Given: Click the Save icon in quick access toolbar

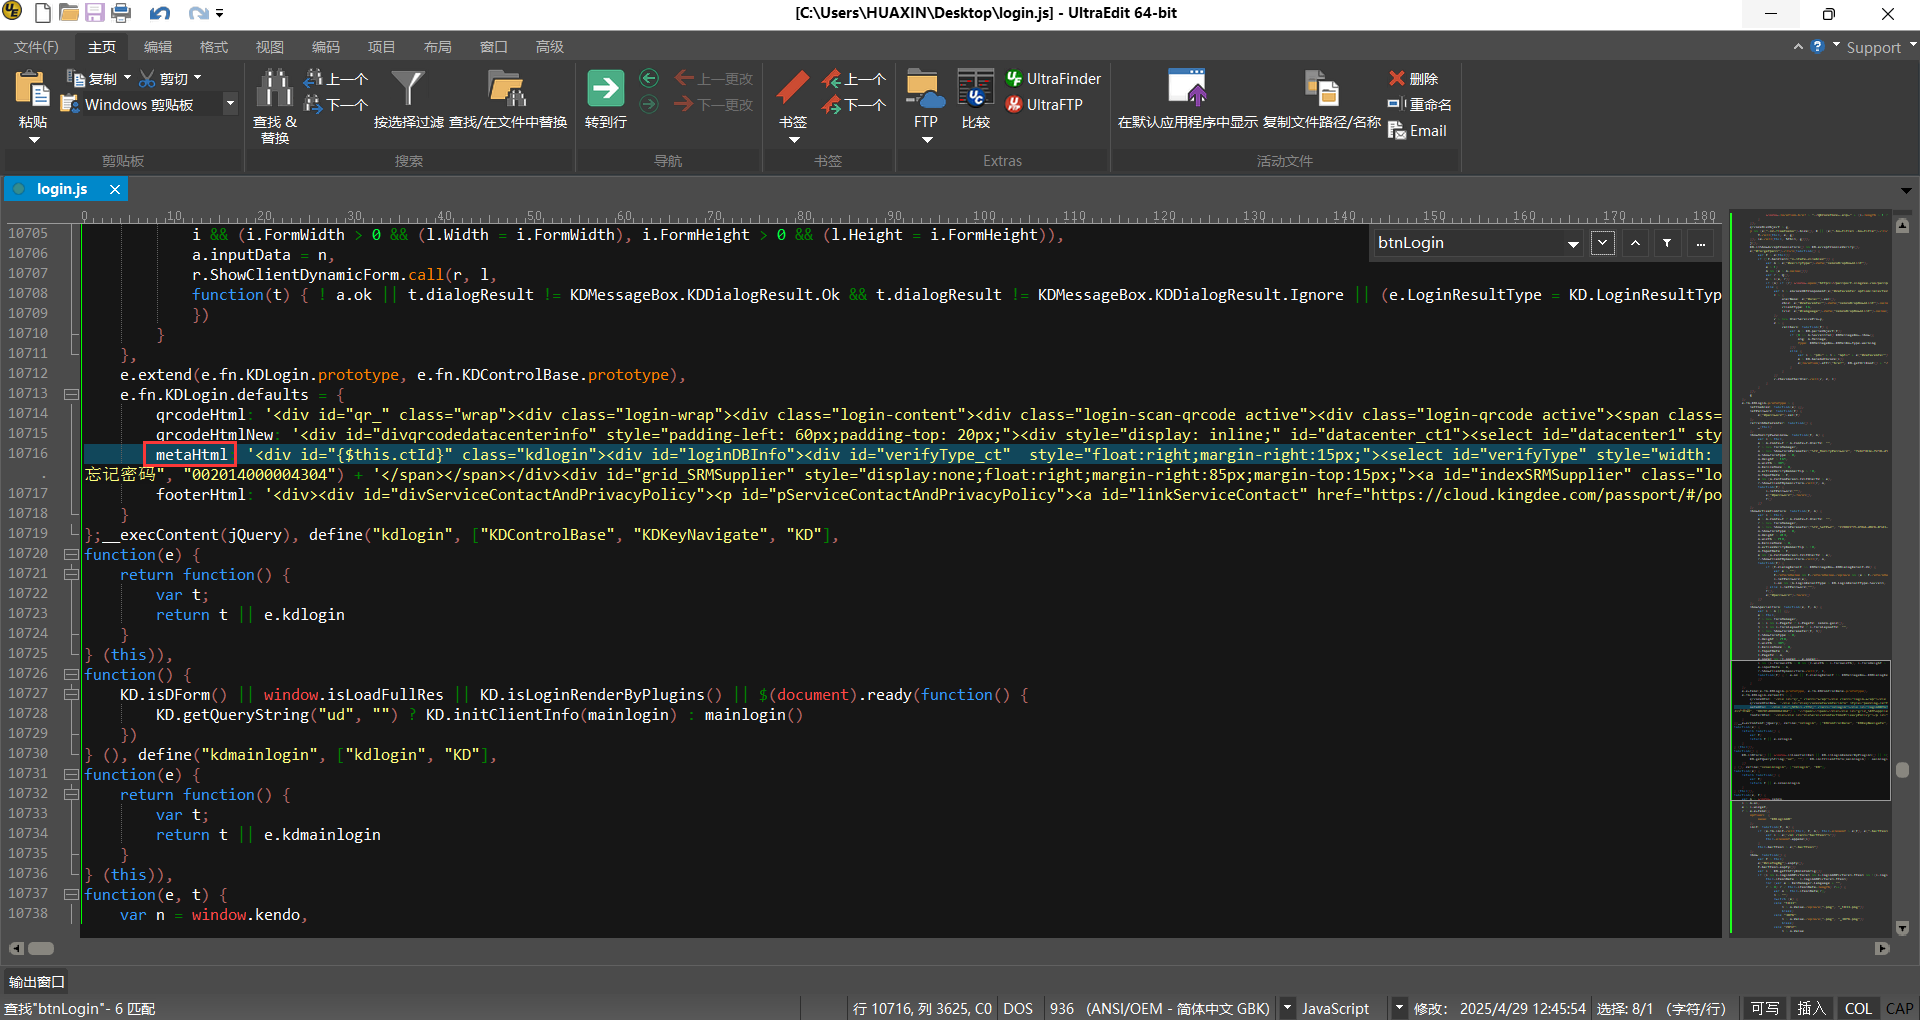Looking at the screenshot, I should (x=95, y=13).
